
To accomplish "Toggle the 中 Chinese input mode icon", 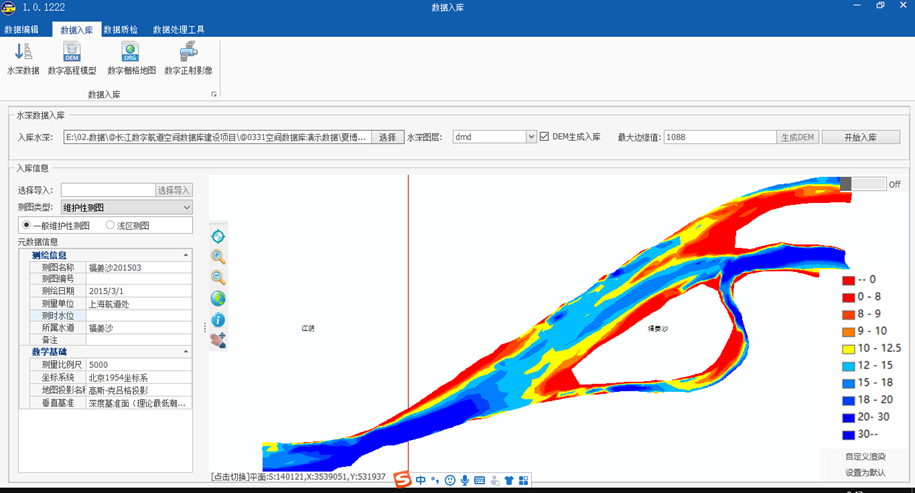I will point(420,480).
